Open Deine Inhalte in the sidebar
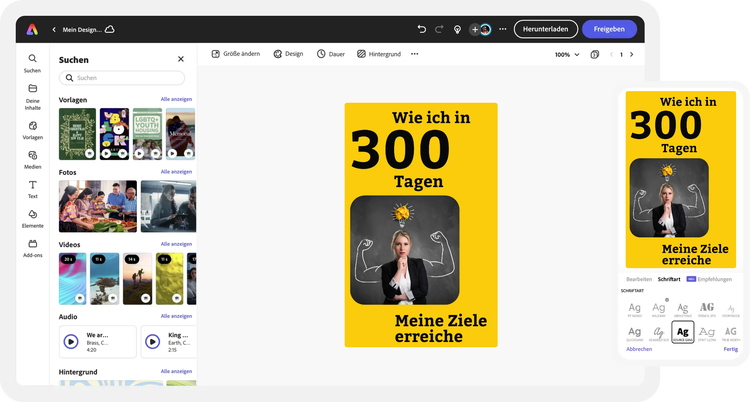The image size is (750, 402). click(x=33, y=97)
